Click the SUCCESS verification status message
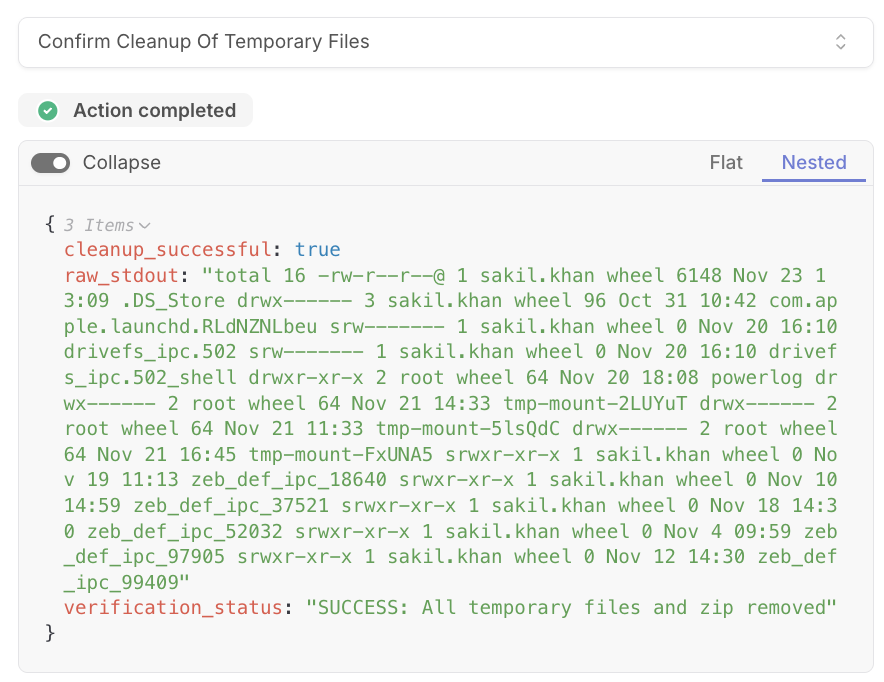 [x=571, y=608]
